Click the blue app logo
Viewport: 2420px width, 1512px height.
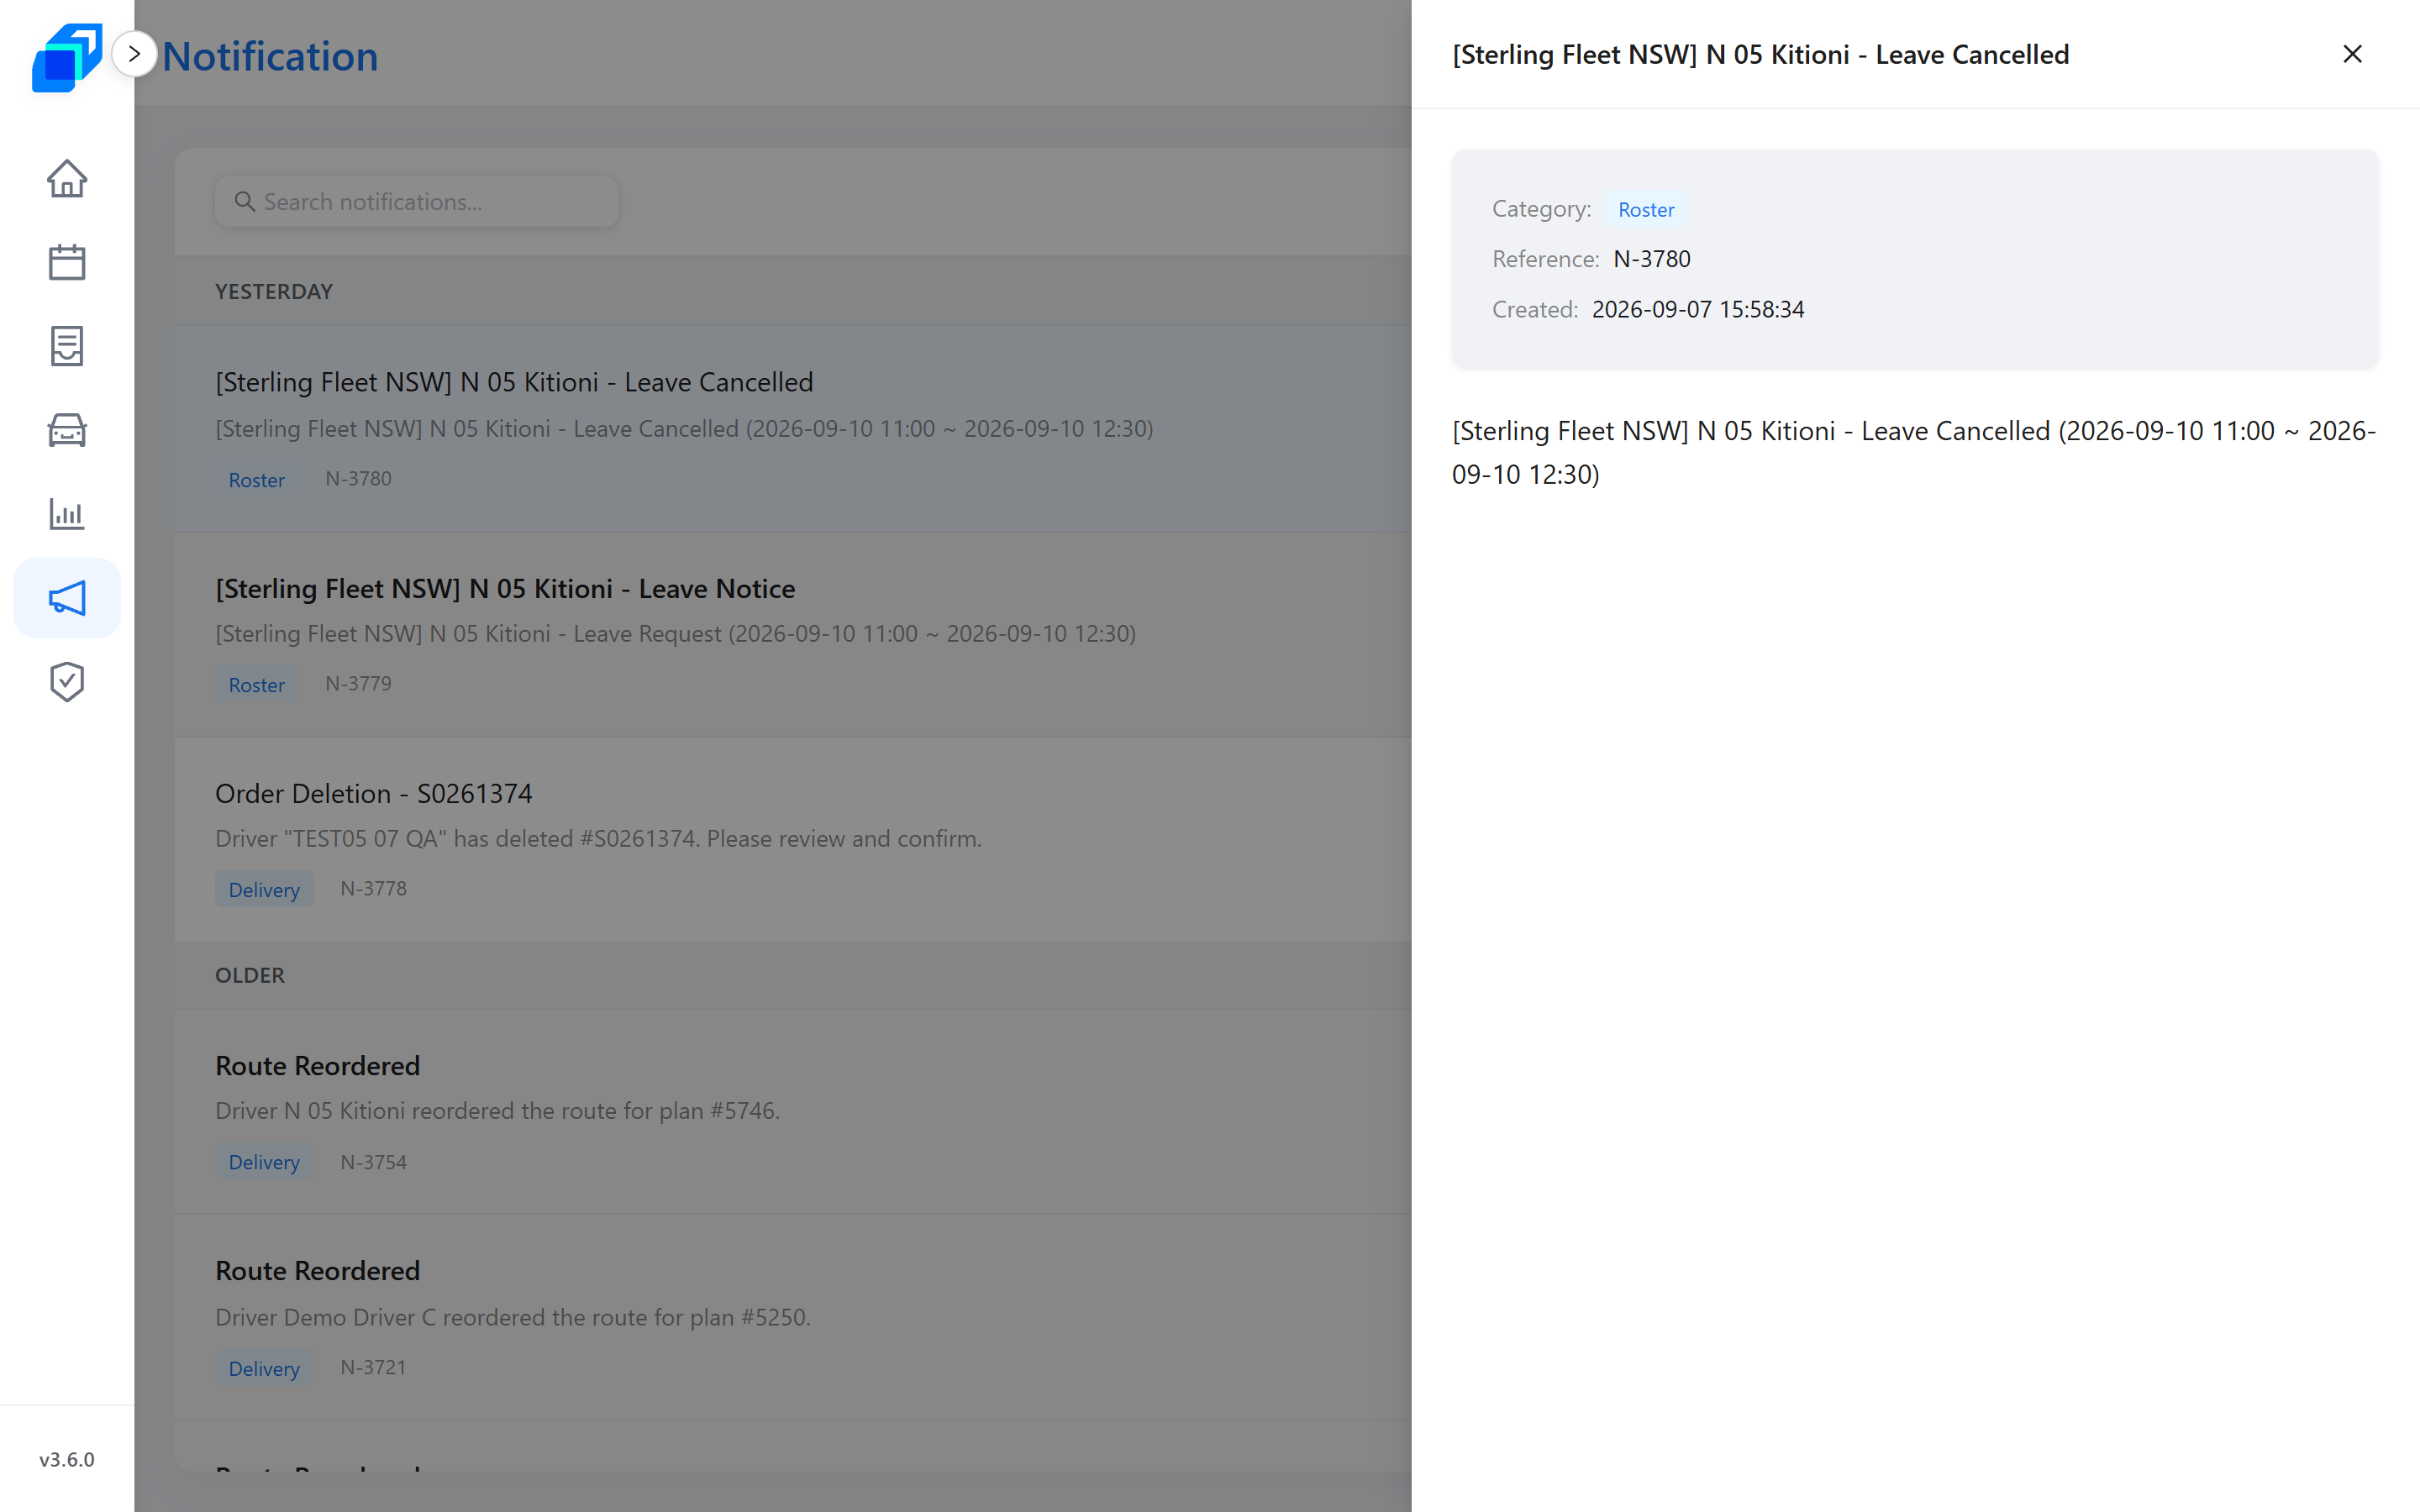point(67,57)
